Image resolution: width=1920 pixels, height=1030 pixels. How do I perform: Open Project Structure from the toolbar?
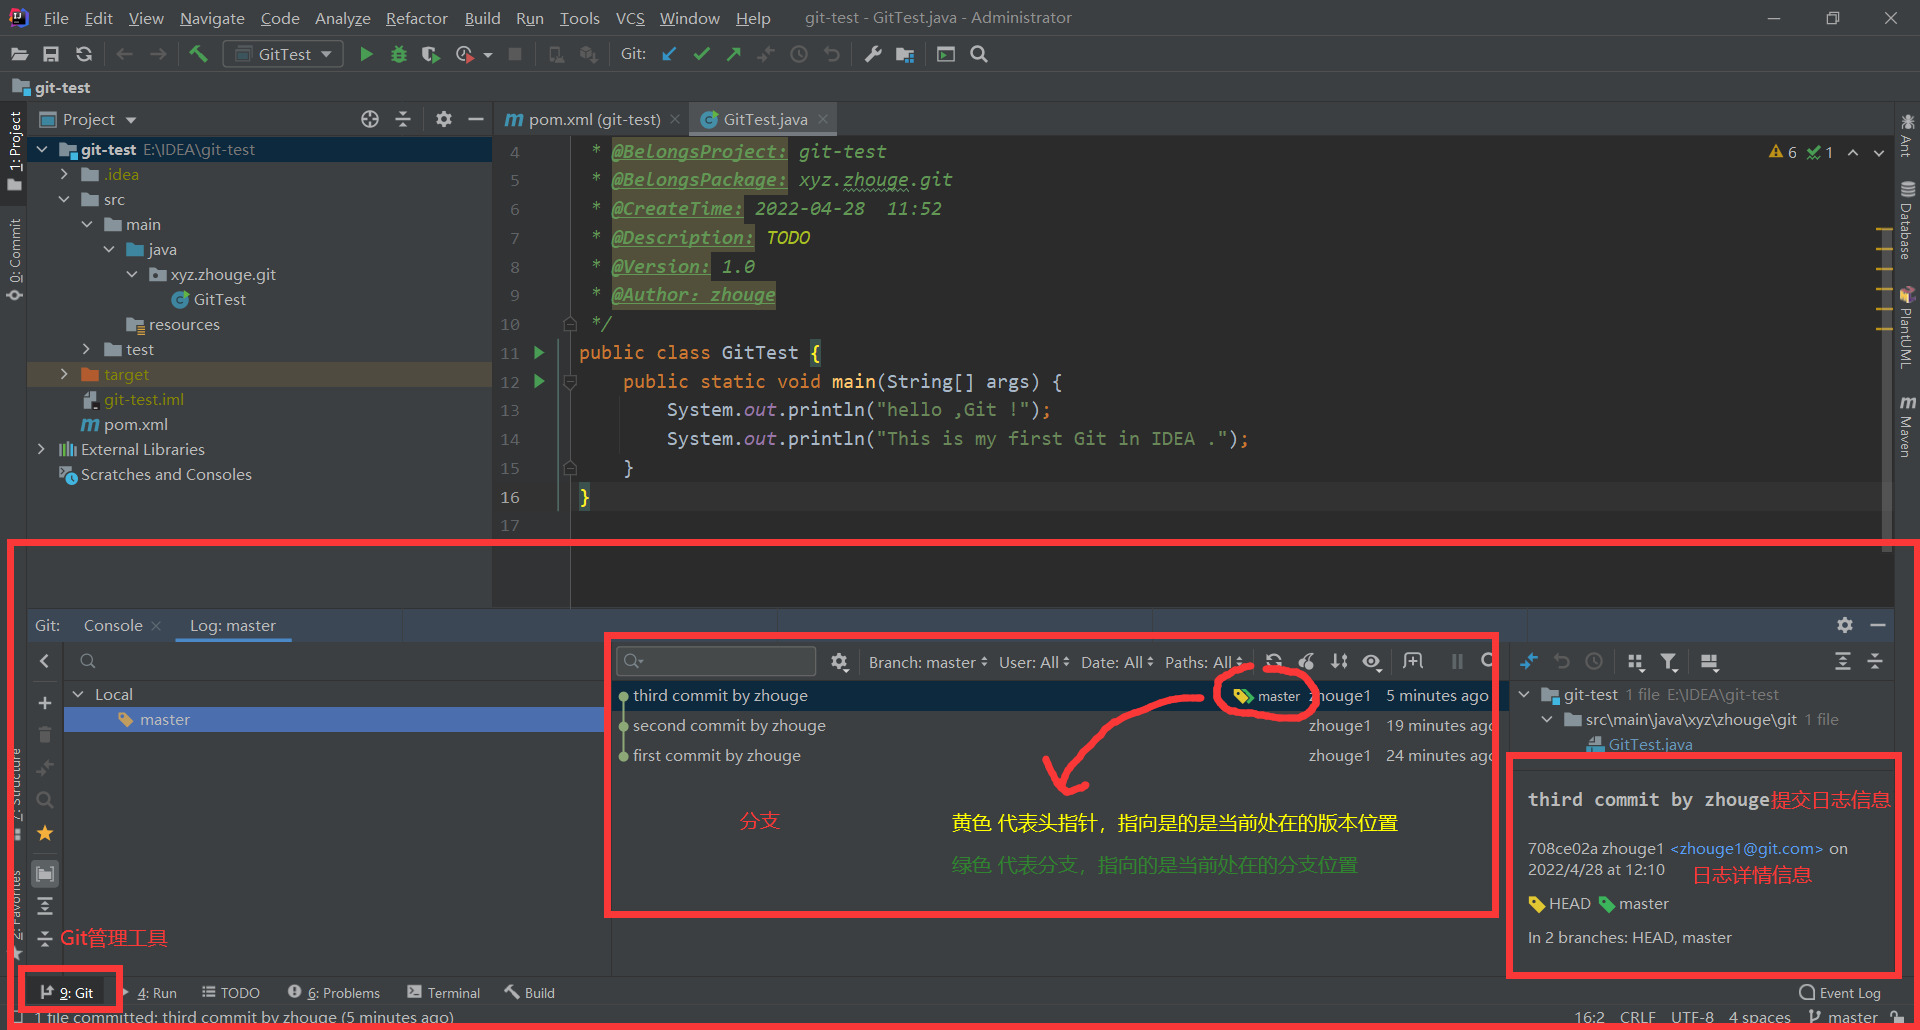coord(905,54)
